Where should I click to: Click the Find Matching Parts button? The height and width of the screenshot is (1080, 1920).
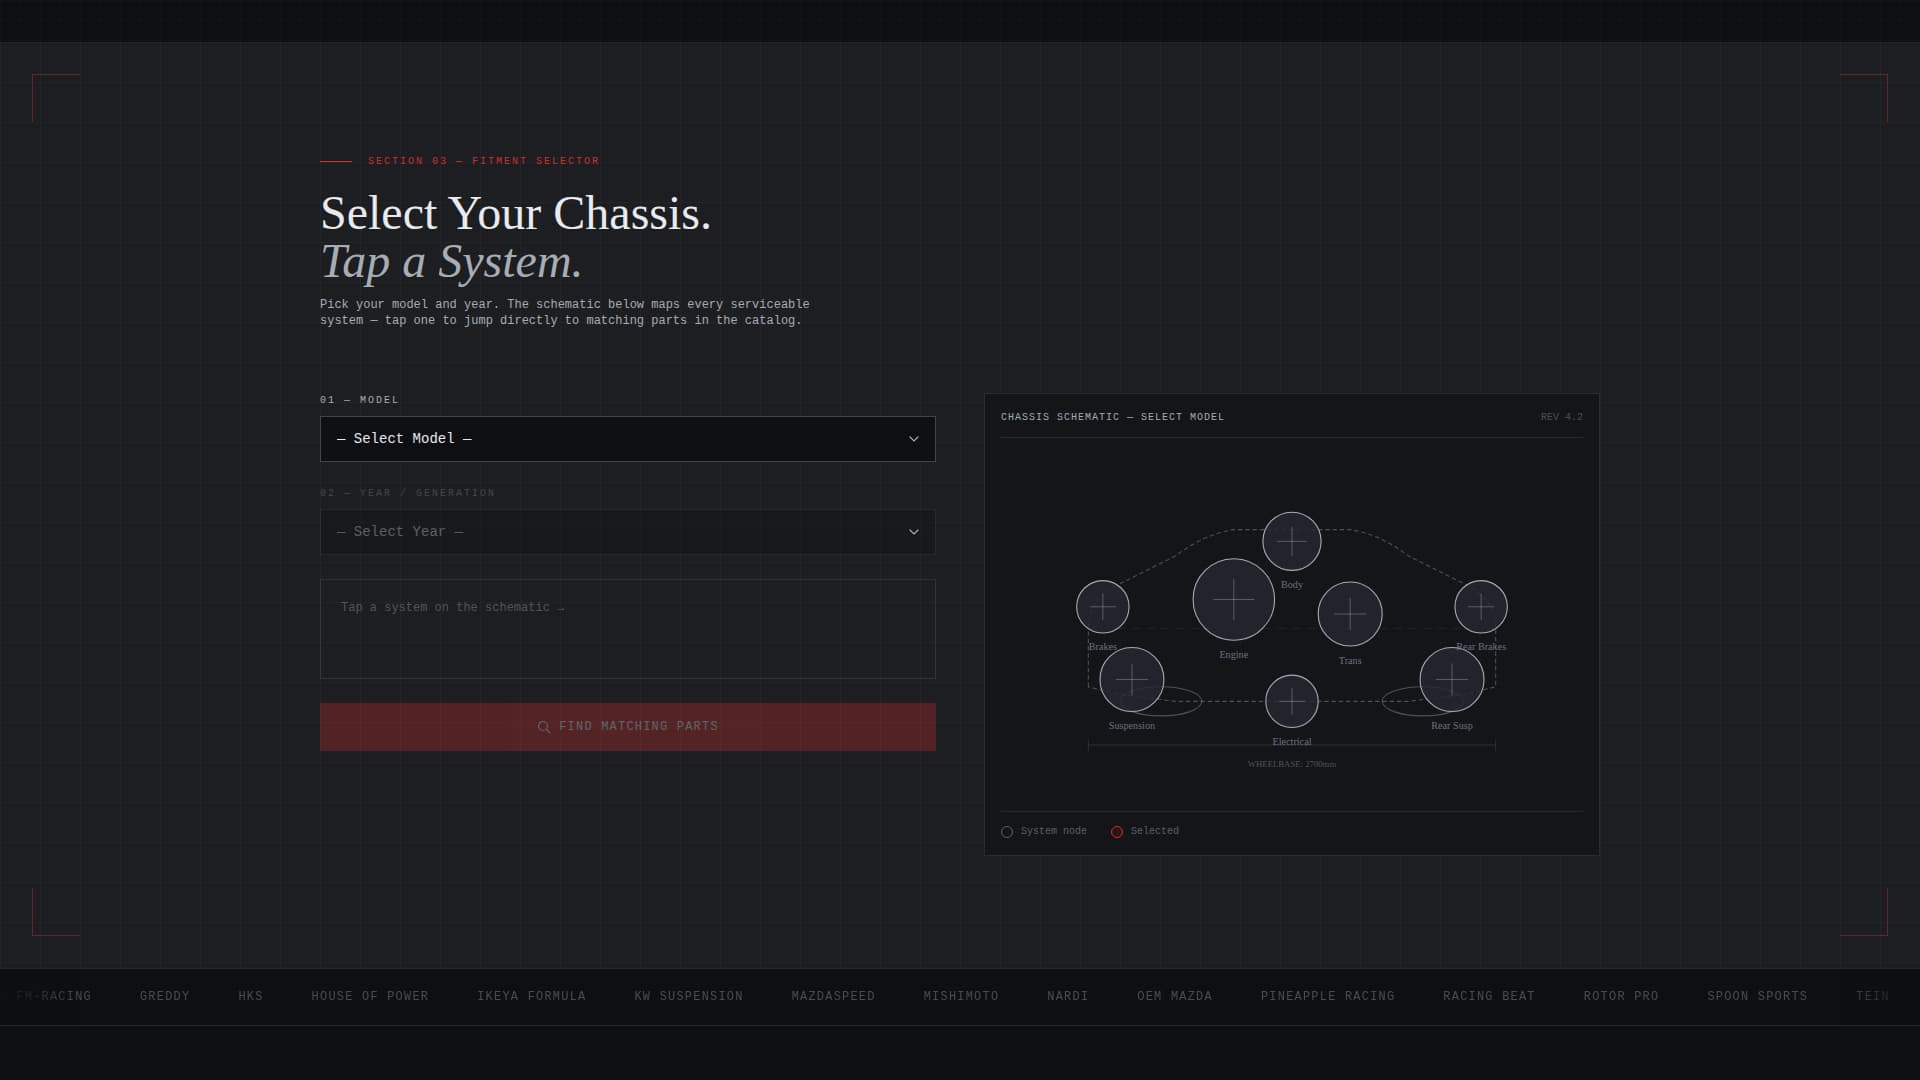[627, 727]
